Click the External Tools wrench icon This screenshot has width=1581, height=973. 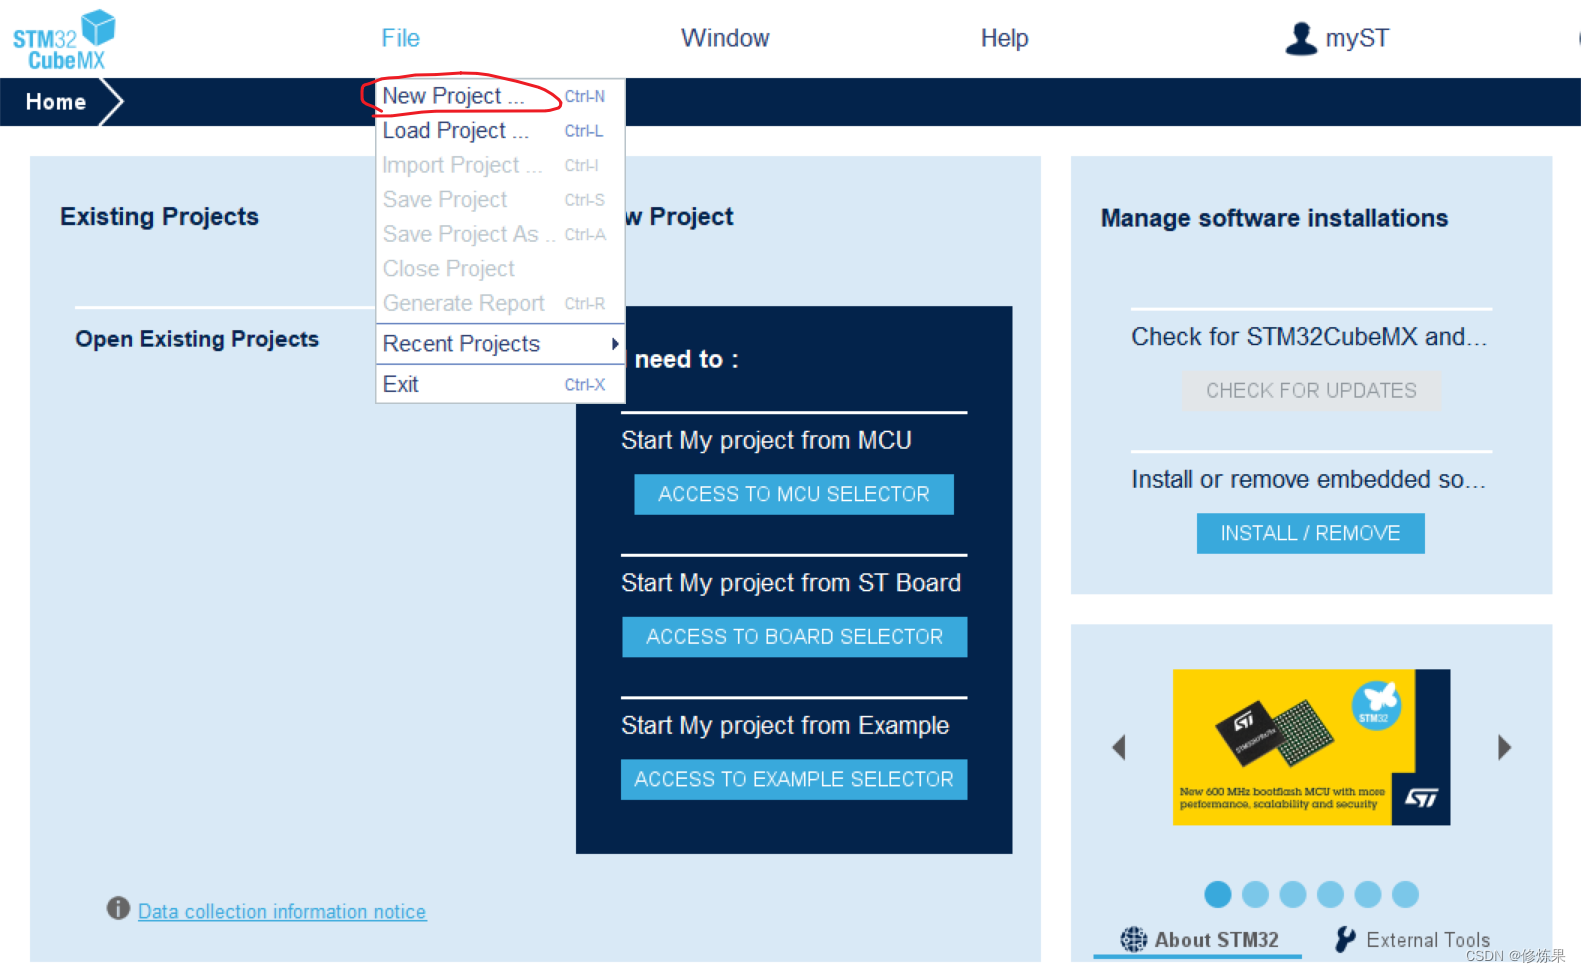point(1346,939)
